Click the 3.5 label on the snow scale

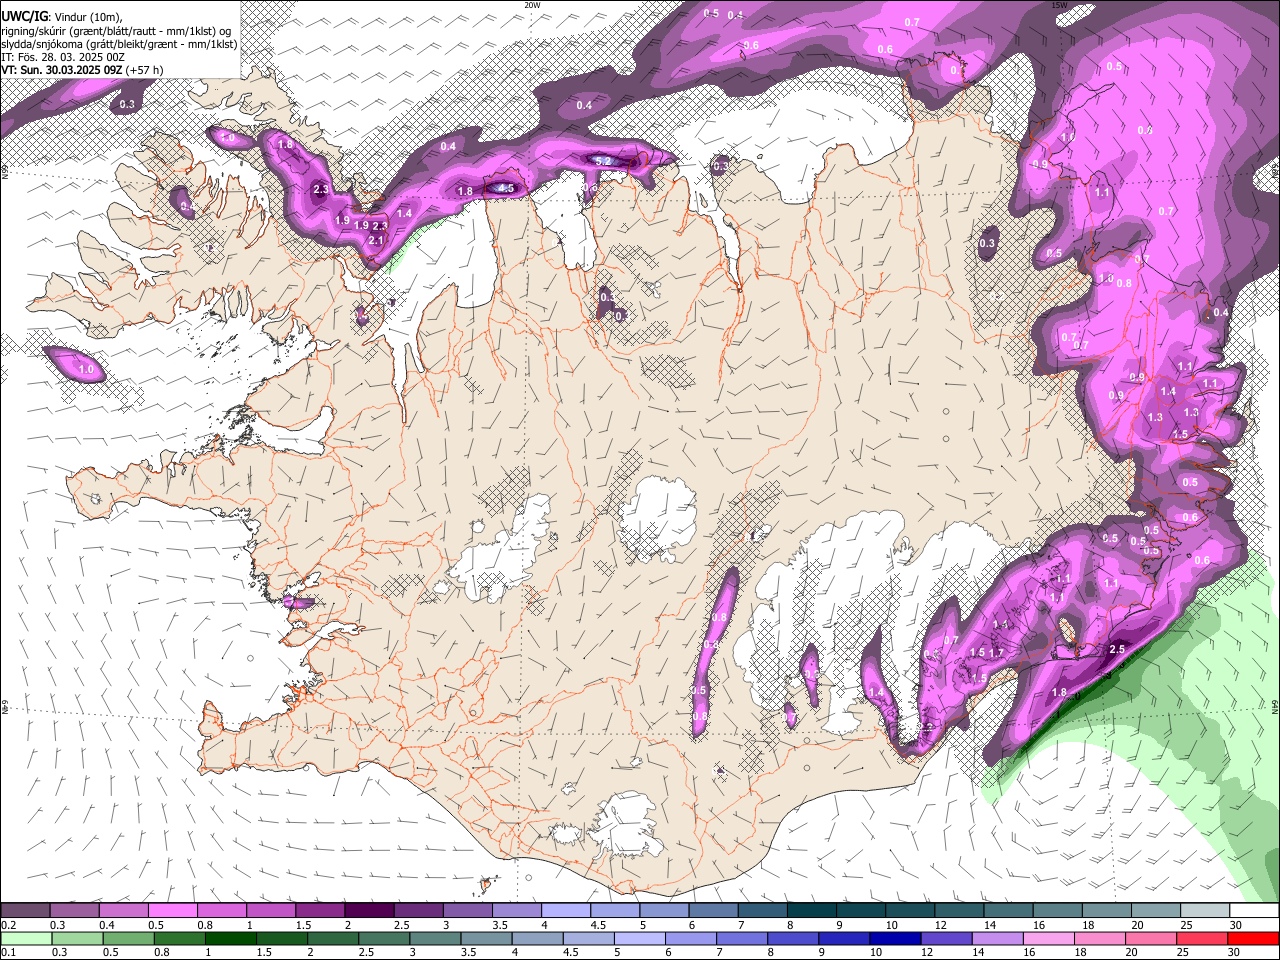click(x=500, y=925)
